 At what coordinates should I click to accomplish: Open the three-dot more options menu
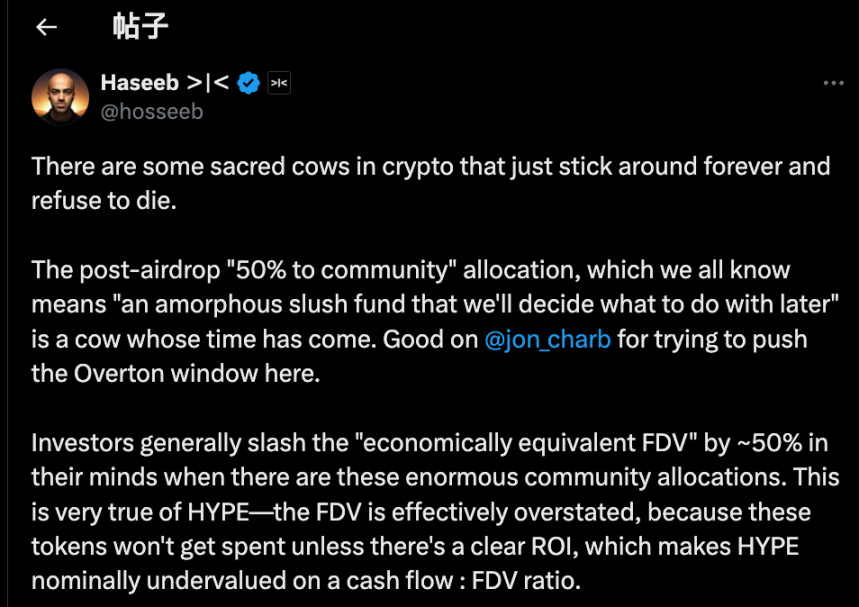[833, 83]
